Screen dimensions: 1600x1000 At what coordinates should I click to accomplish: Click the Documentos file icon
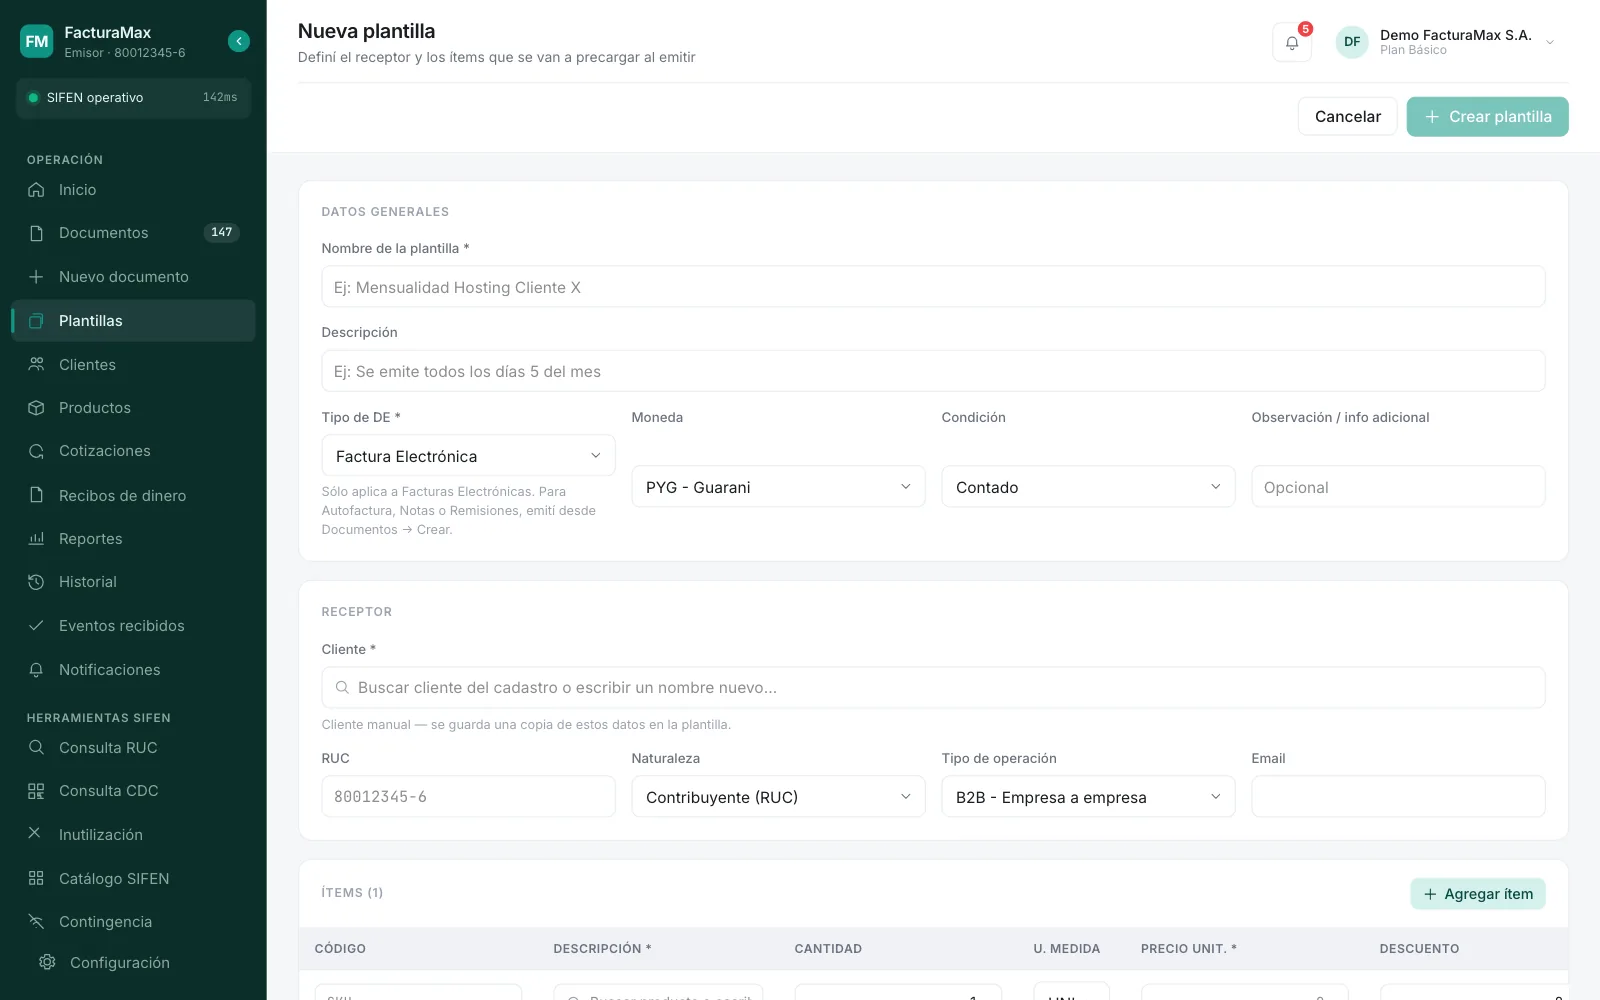click(36, 233)
